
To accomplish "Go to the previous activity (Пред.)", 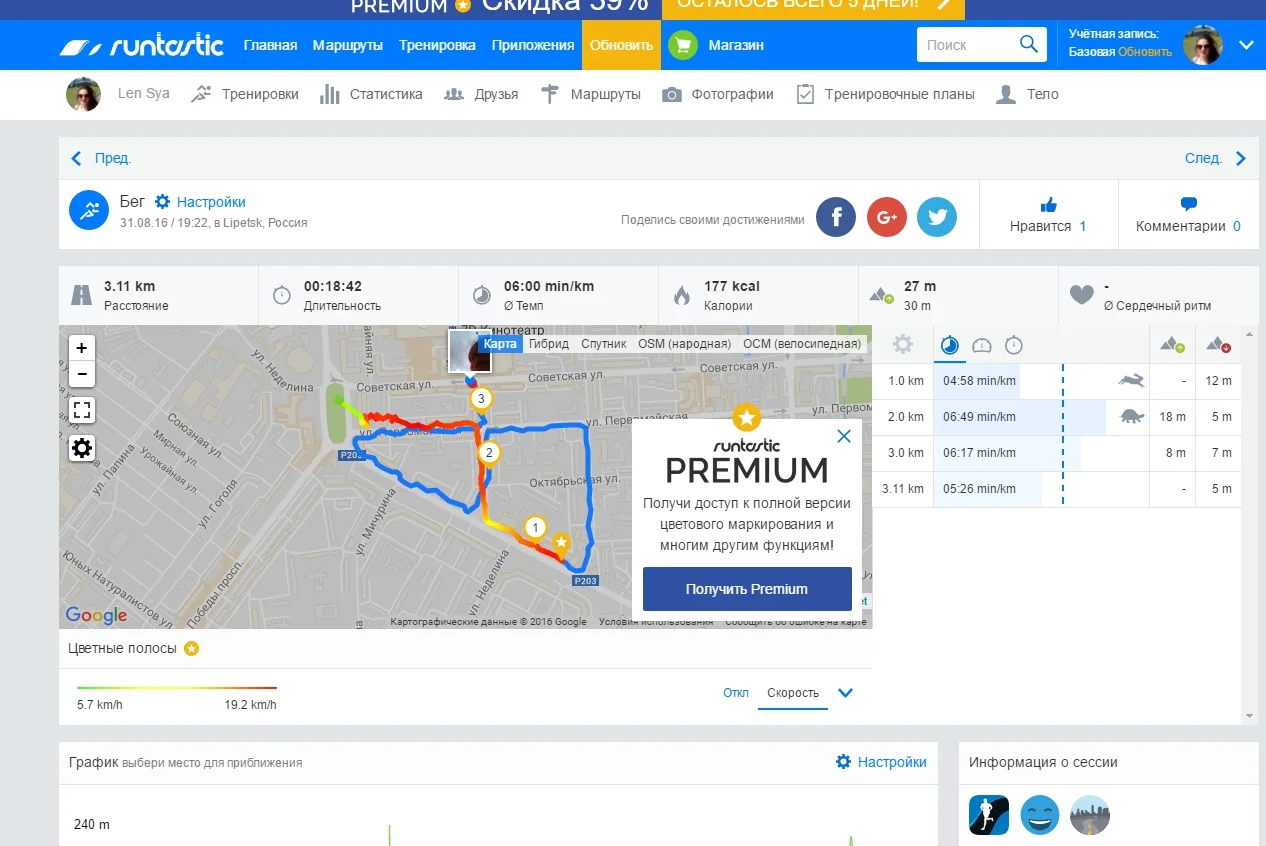I will click(101, 158).
